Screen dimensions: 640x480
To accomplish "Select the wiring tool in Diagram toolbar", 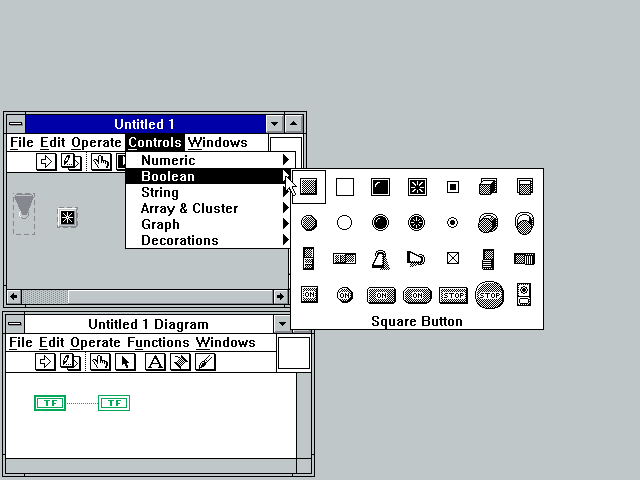I will [180, 362].
